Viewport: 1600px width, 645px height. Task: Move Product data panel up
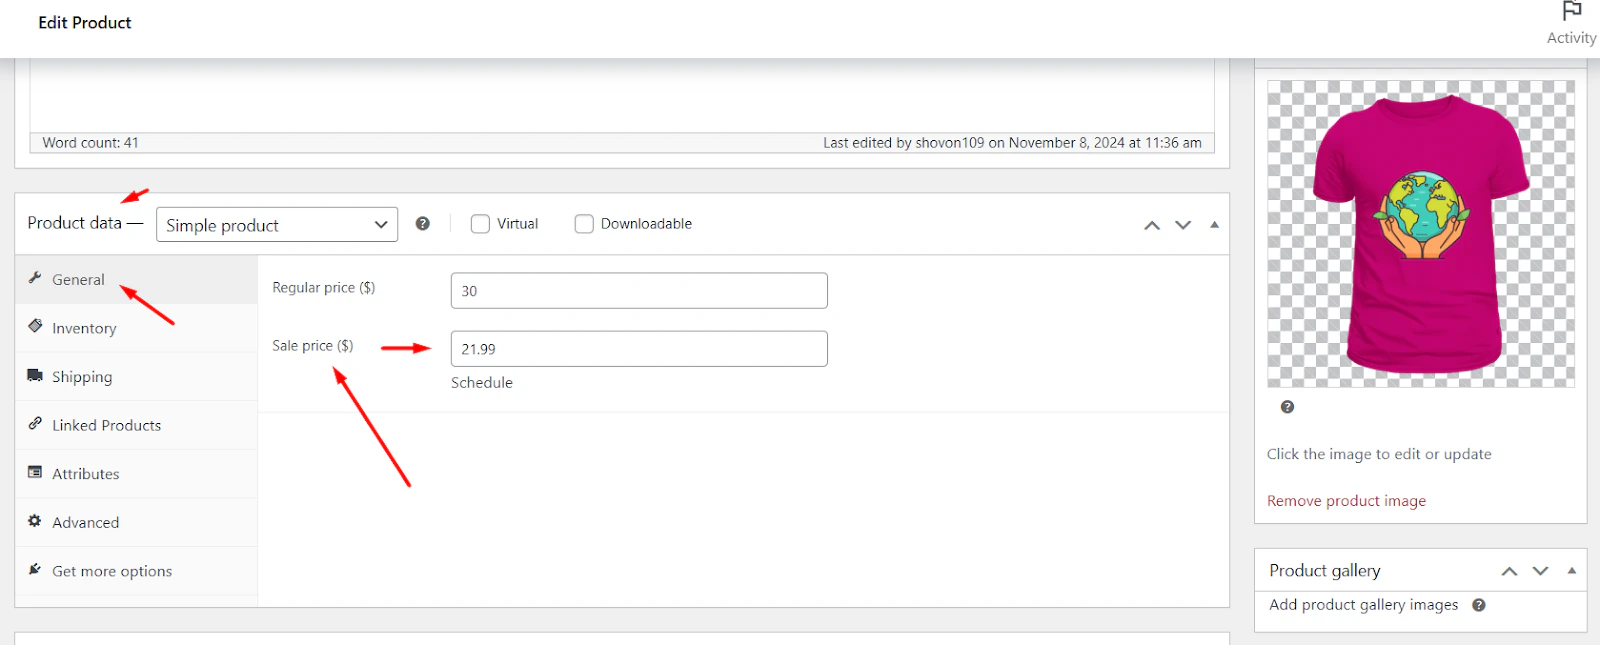[x=1152, y=225]
